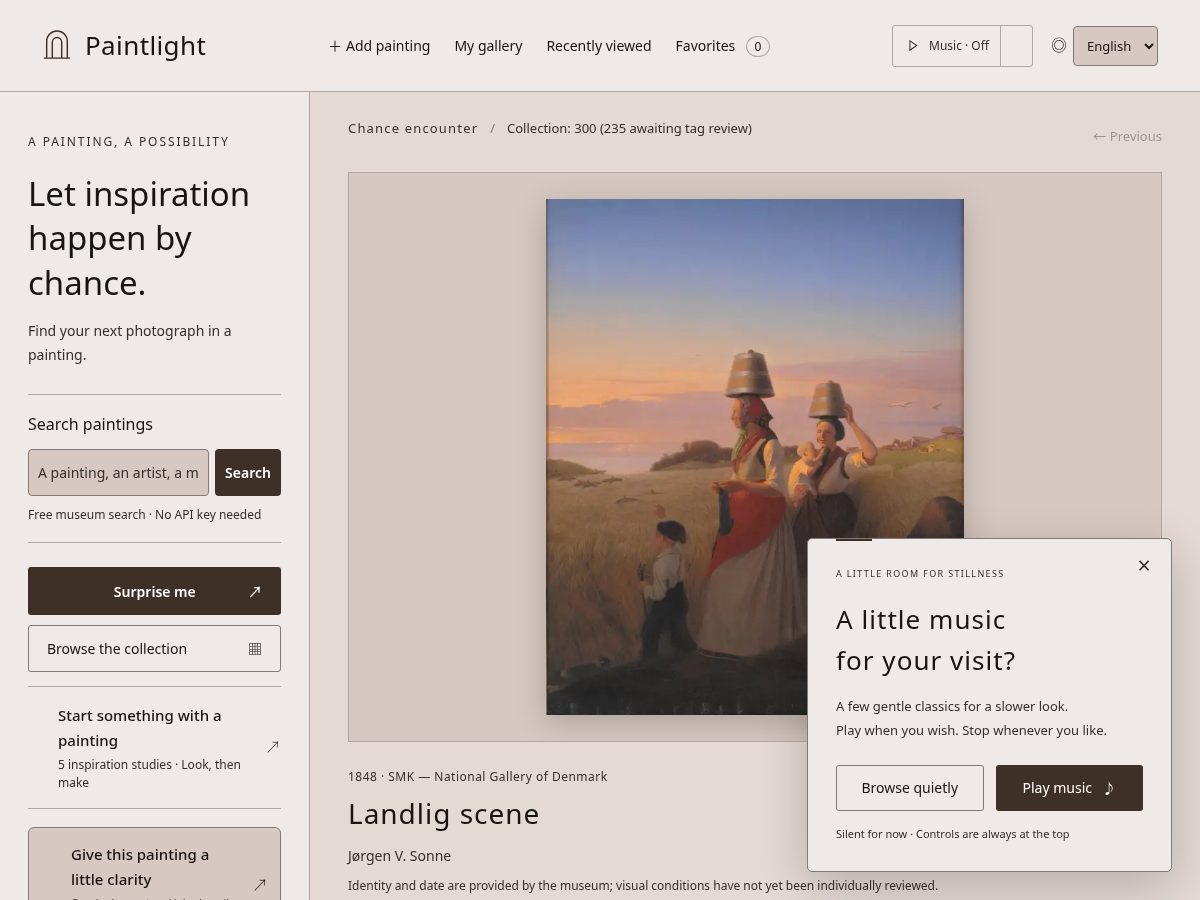
Task: Click the 'A little music for your visit?' heading
Action: (926, 640)
